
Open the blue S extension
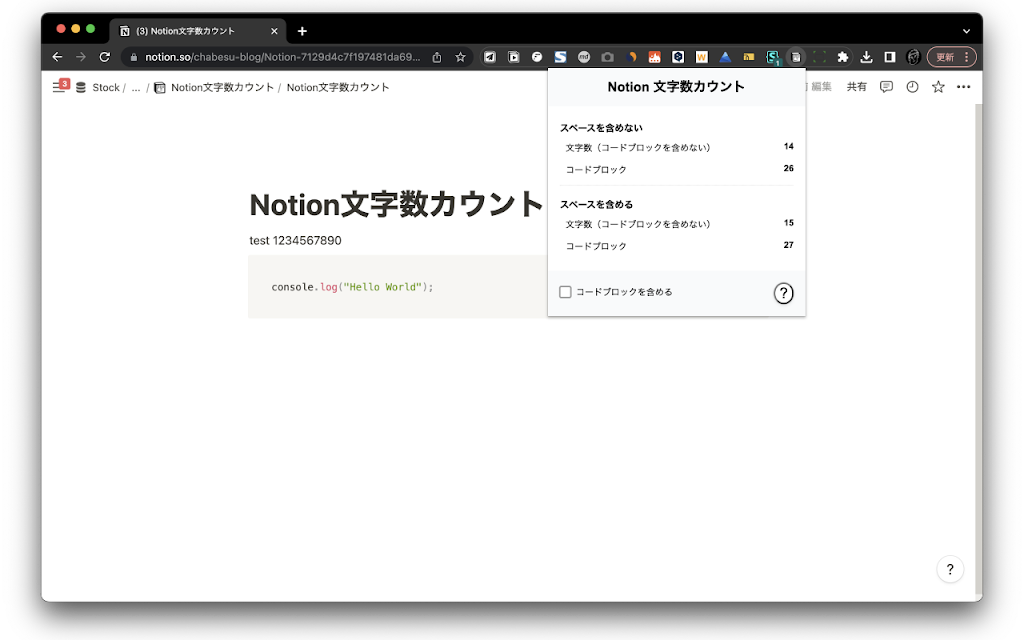(560, 57)
